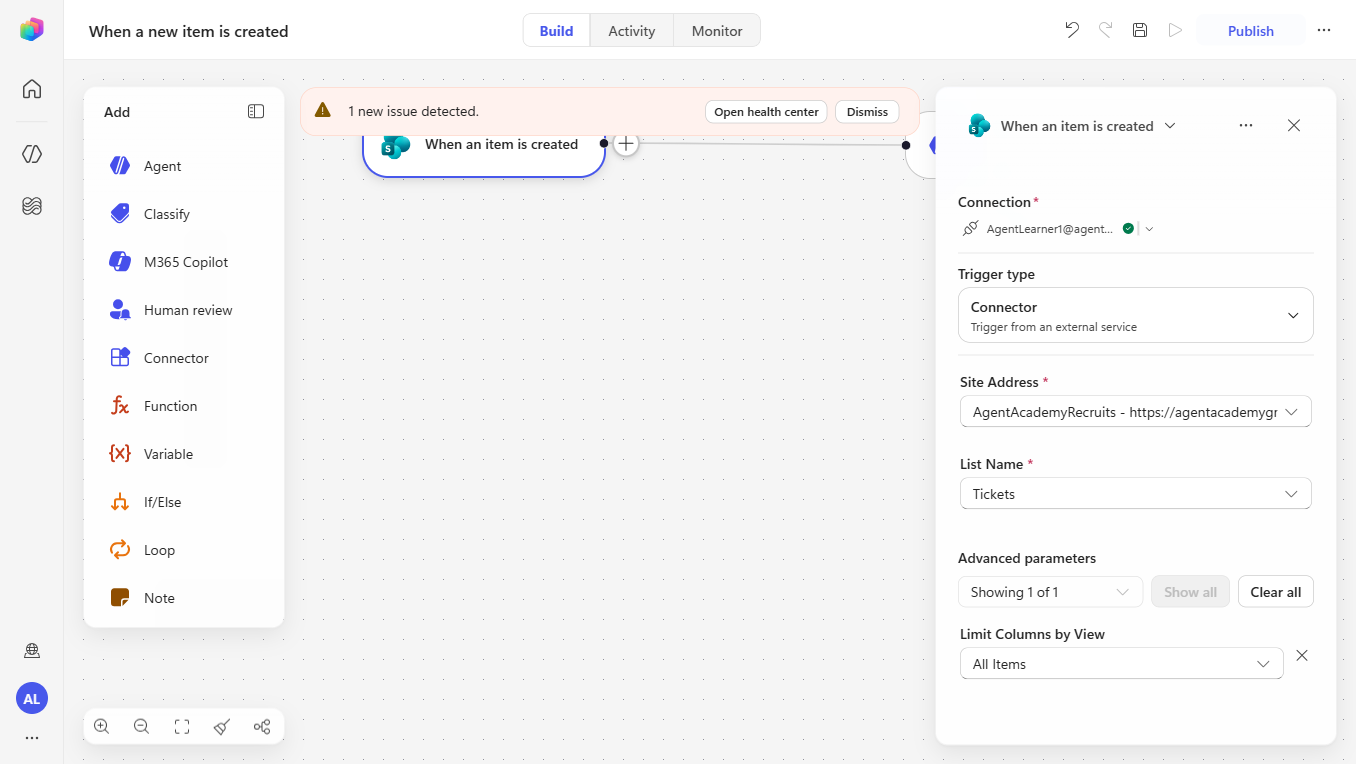Switch to the Build tab
The image size is (1356, 764).
click(x=556, y=30)
